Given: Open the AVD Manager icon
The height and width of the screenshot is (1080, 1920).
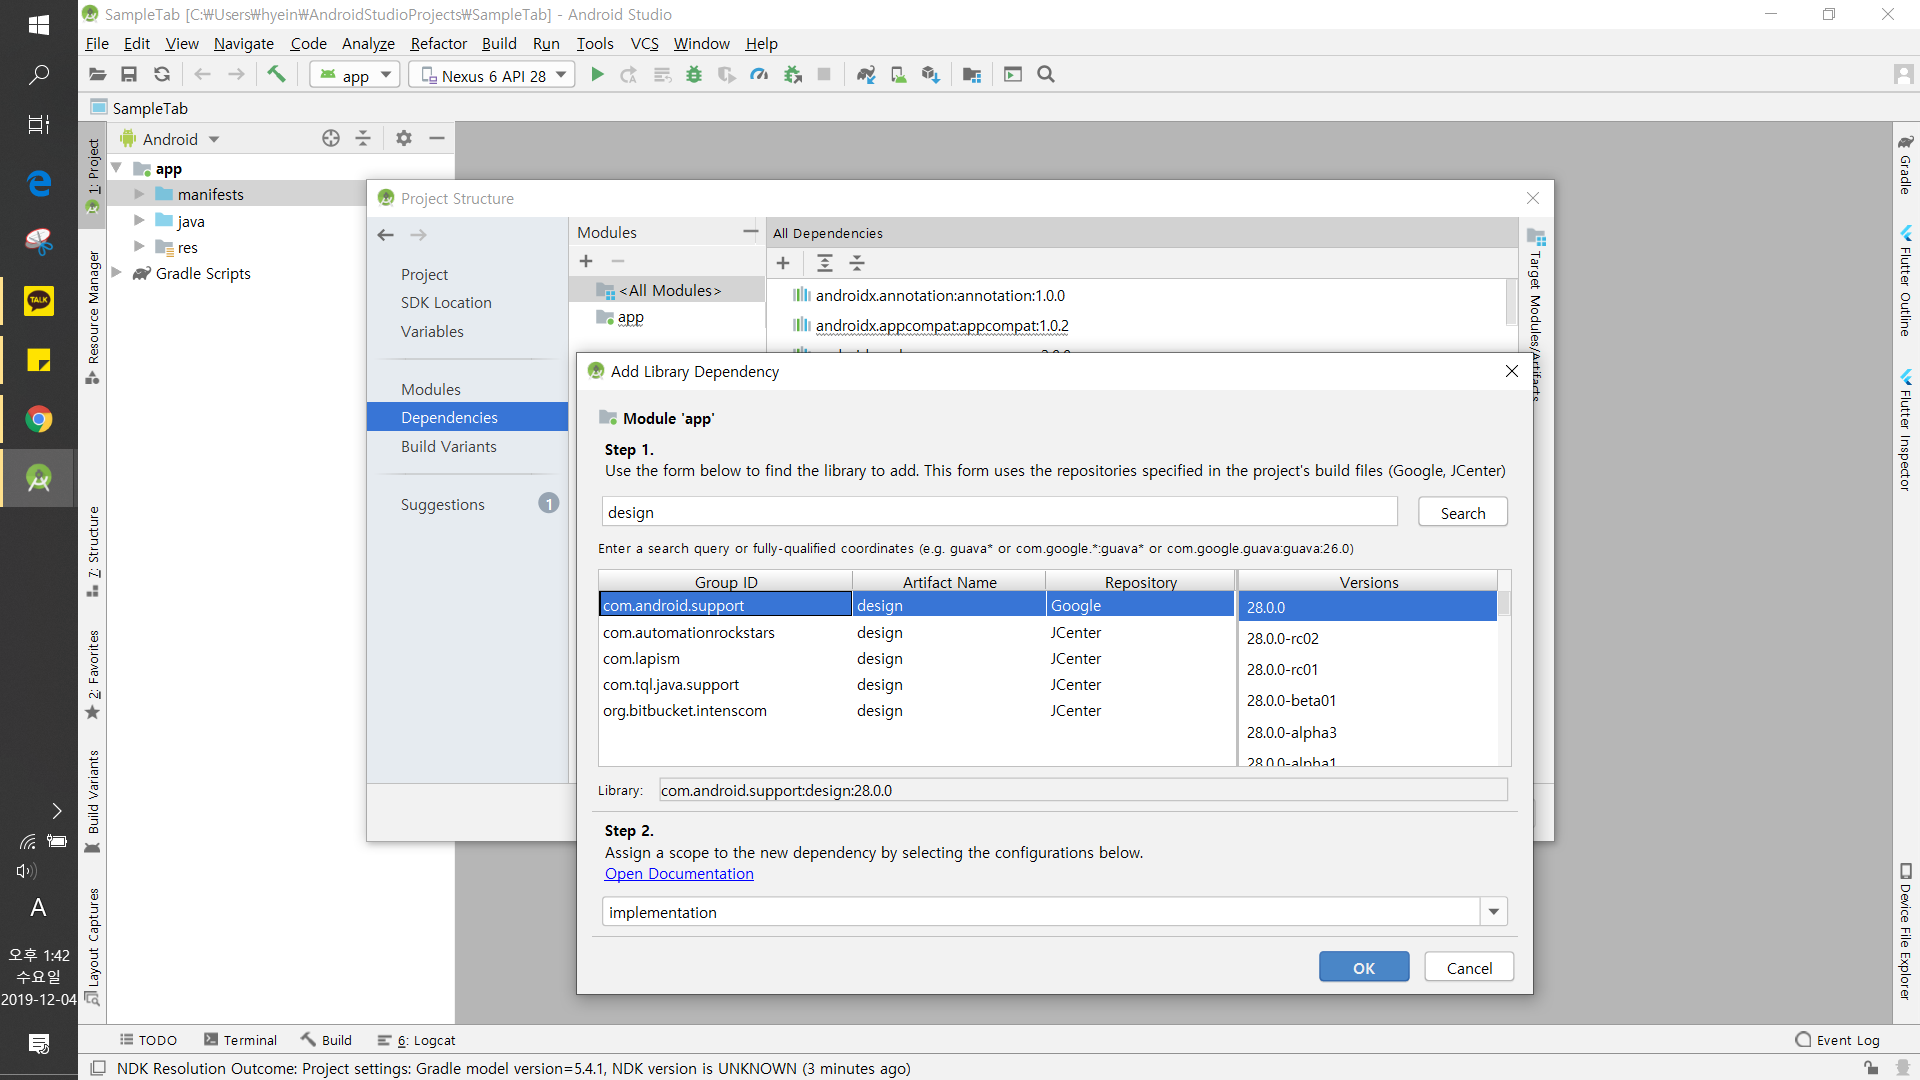Looking at the screenshot, I should [x=898, y=75].
